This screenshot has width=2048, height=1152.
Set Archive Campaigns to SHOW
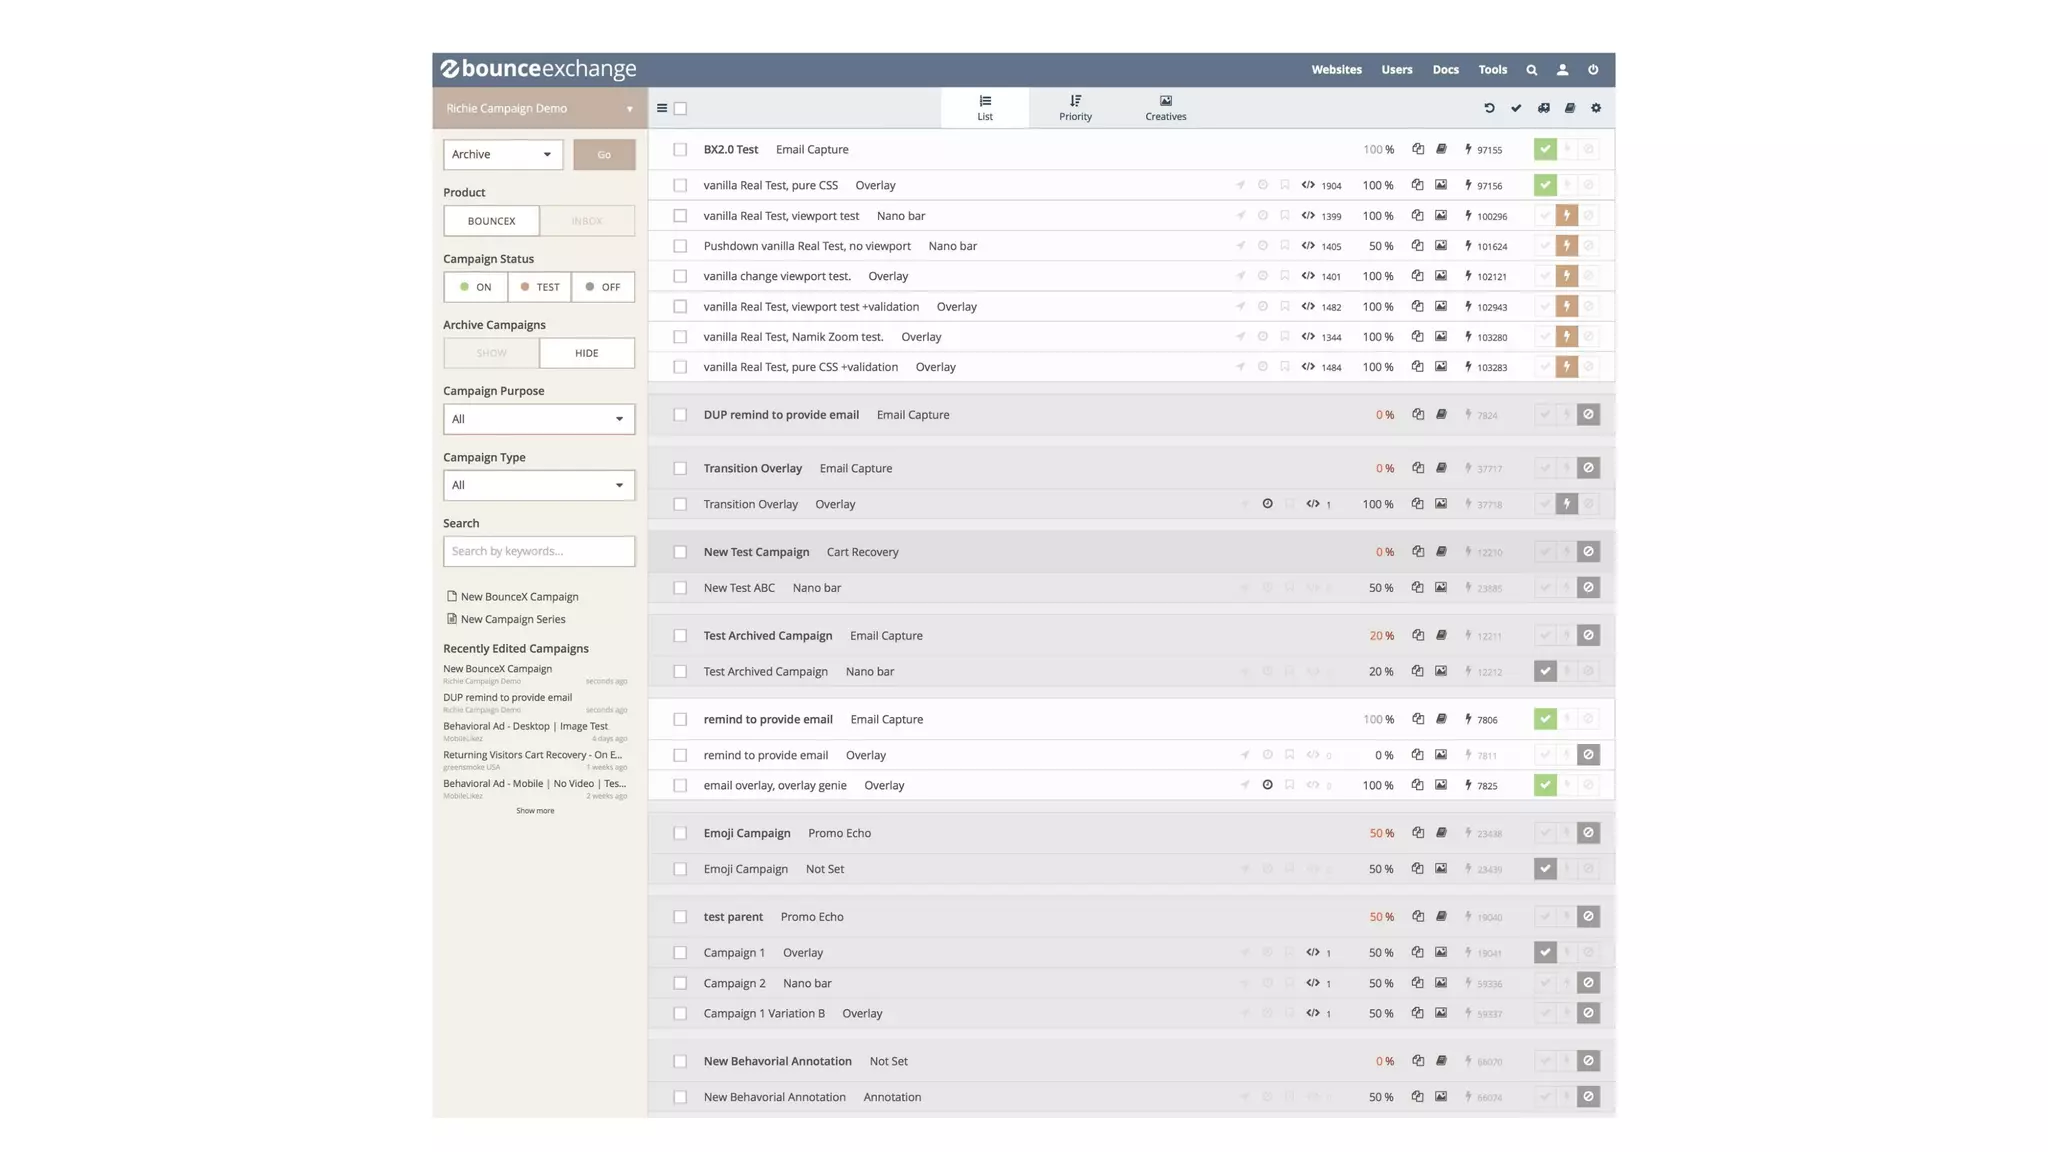pos(491,353)
